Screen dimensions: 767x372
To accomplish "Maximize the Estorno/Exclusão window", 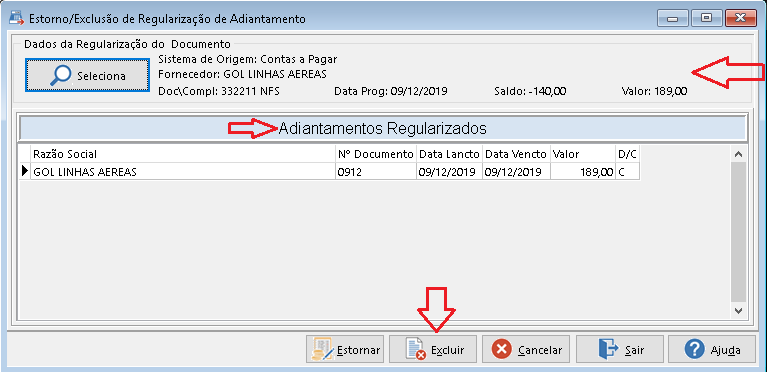I will [x=706, y=18].
